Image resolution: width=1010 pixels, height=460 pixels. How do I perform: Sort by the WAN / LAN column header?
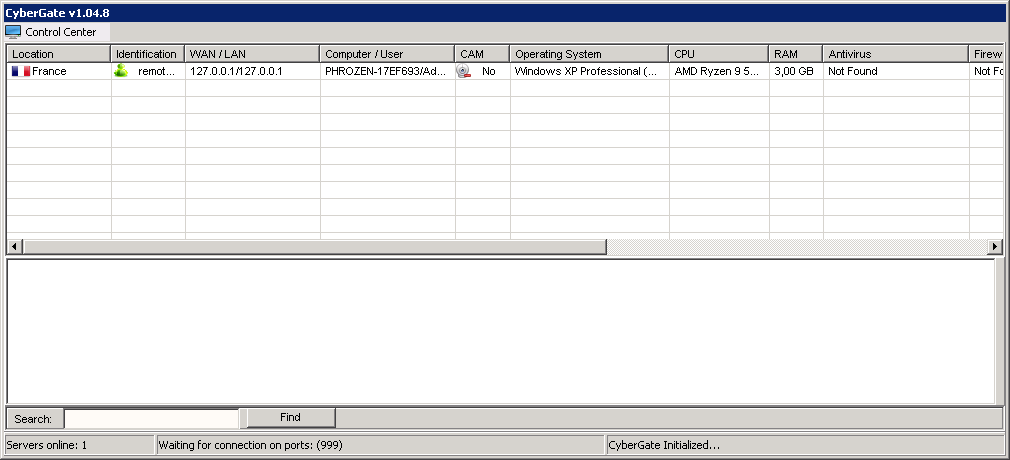(x=252, y=54)
